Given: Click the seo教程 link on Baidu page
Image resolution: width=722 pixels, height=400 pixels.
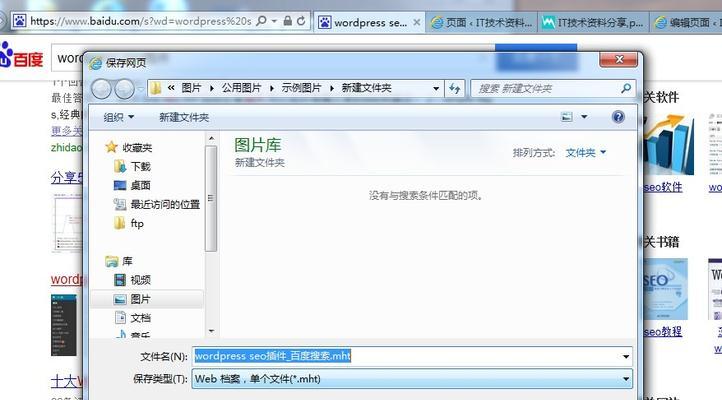Looking at the screenshot, I should pyautogui.click(x=663, y=332).
